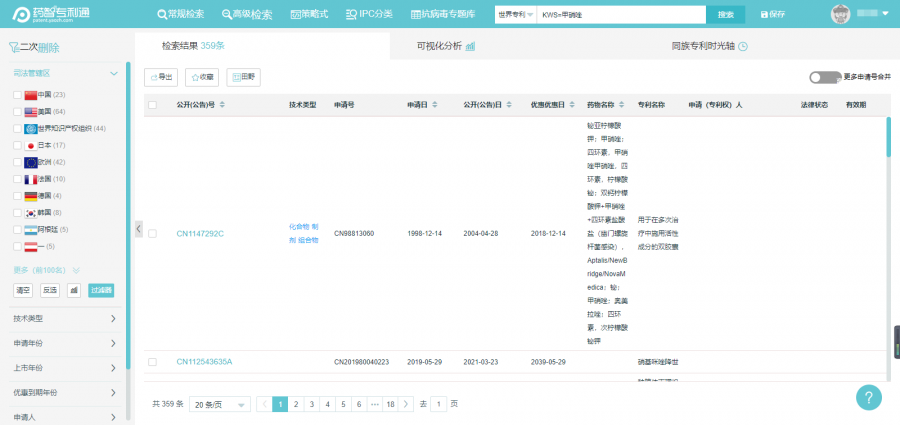Expand the 技术类型 filter section
900x425 pixels.
64,318
